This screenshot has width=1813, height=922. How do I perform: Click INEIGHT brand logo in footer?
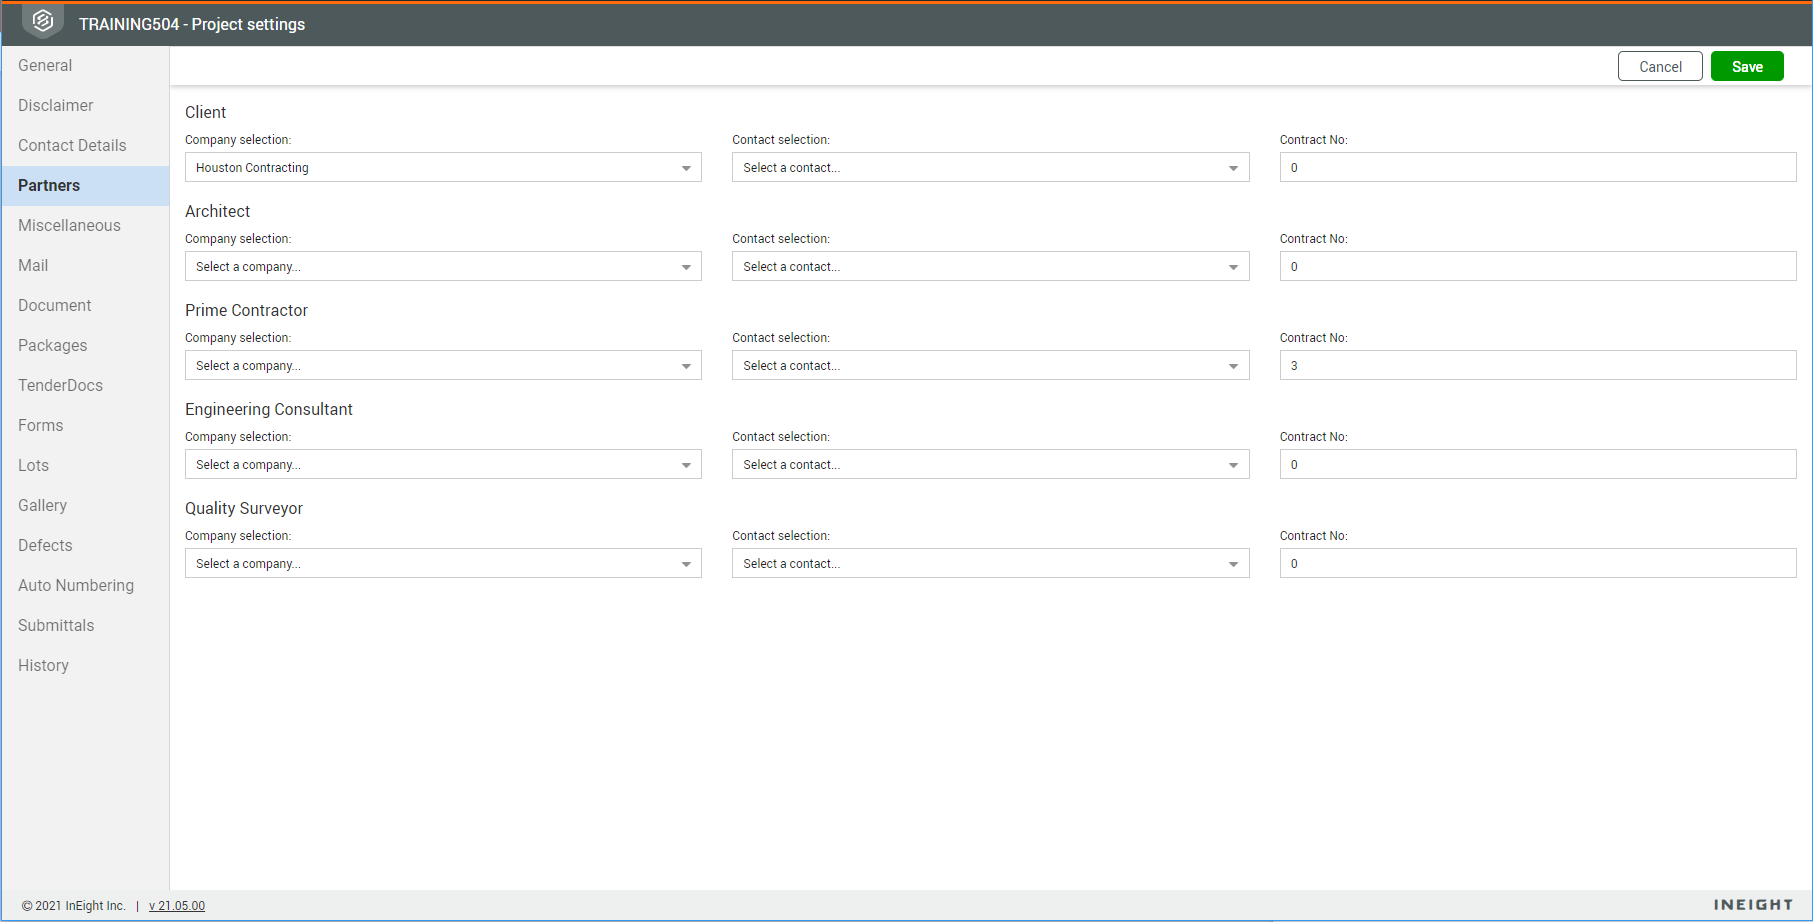pos(1753,905)
